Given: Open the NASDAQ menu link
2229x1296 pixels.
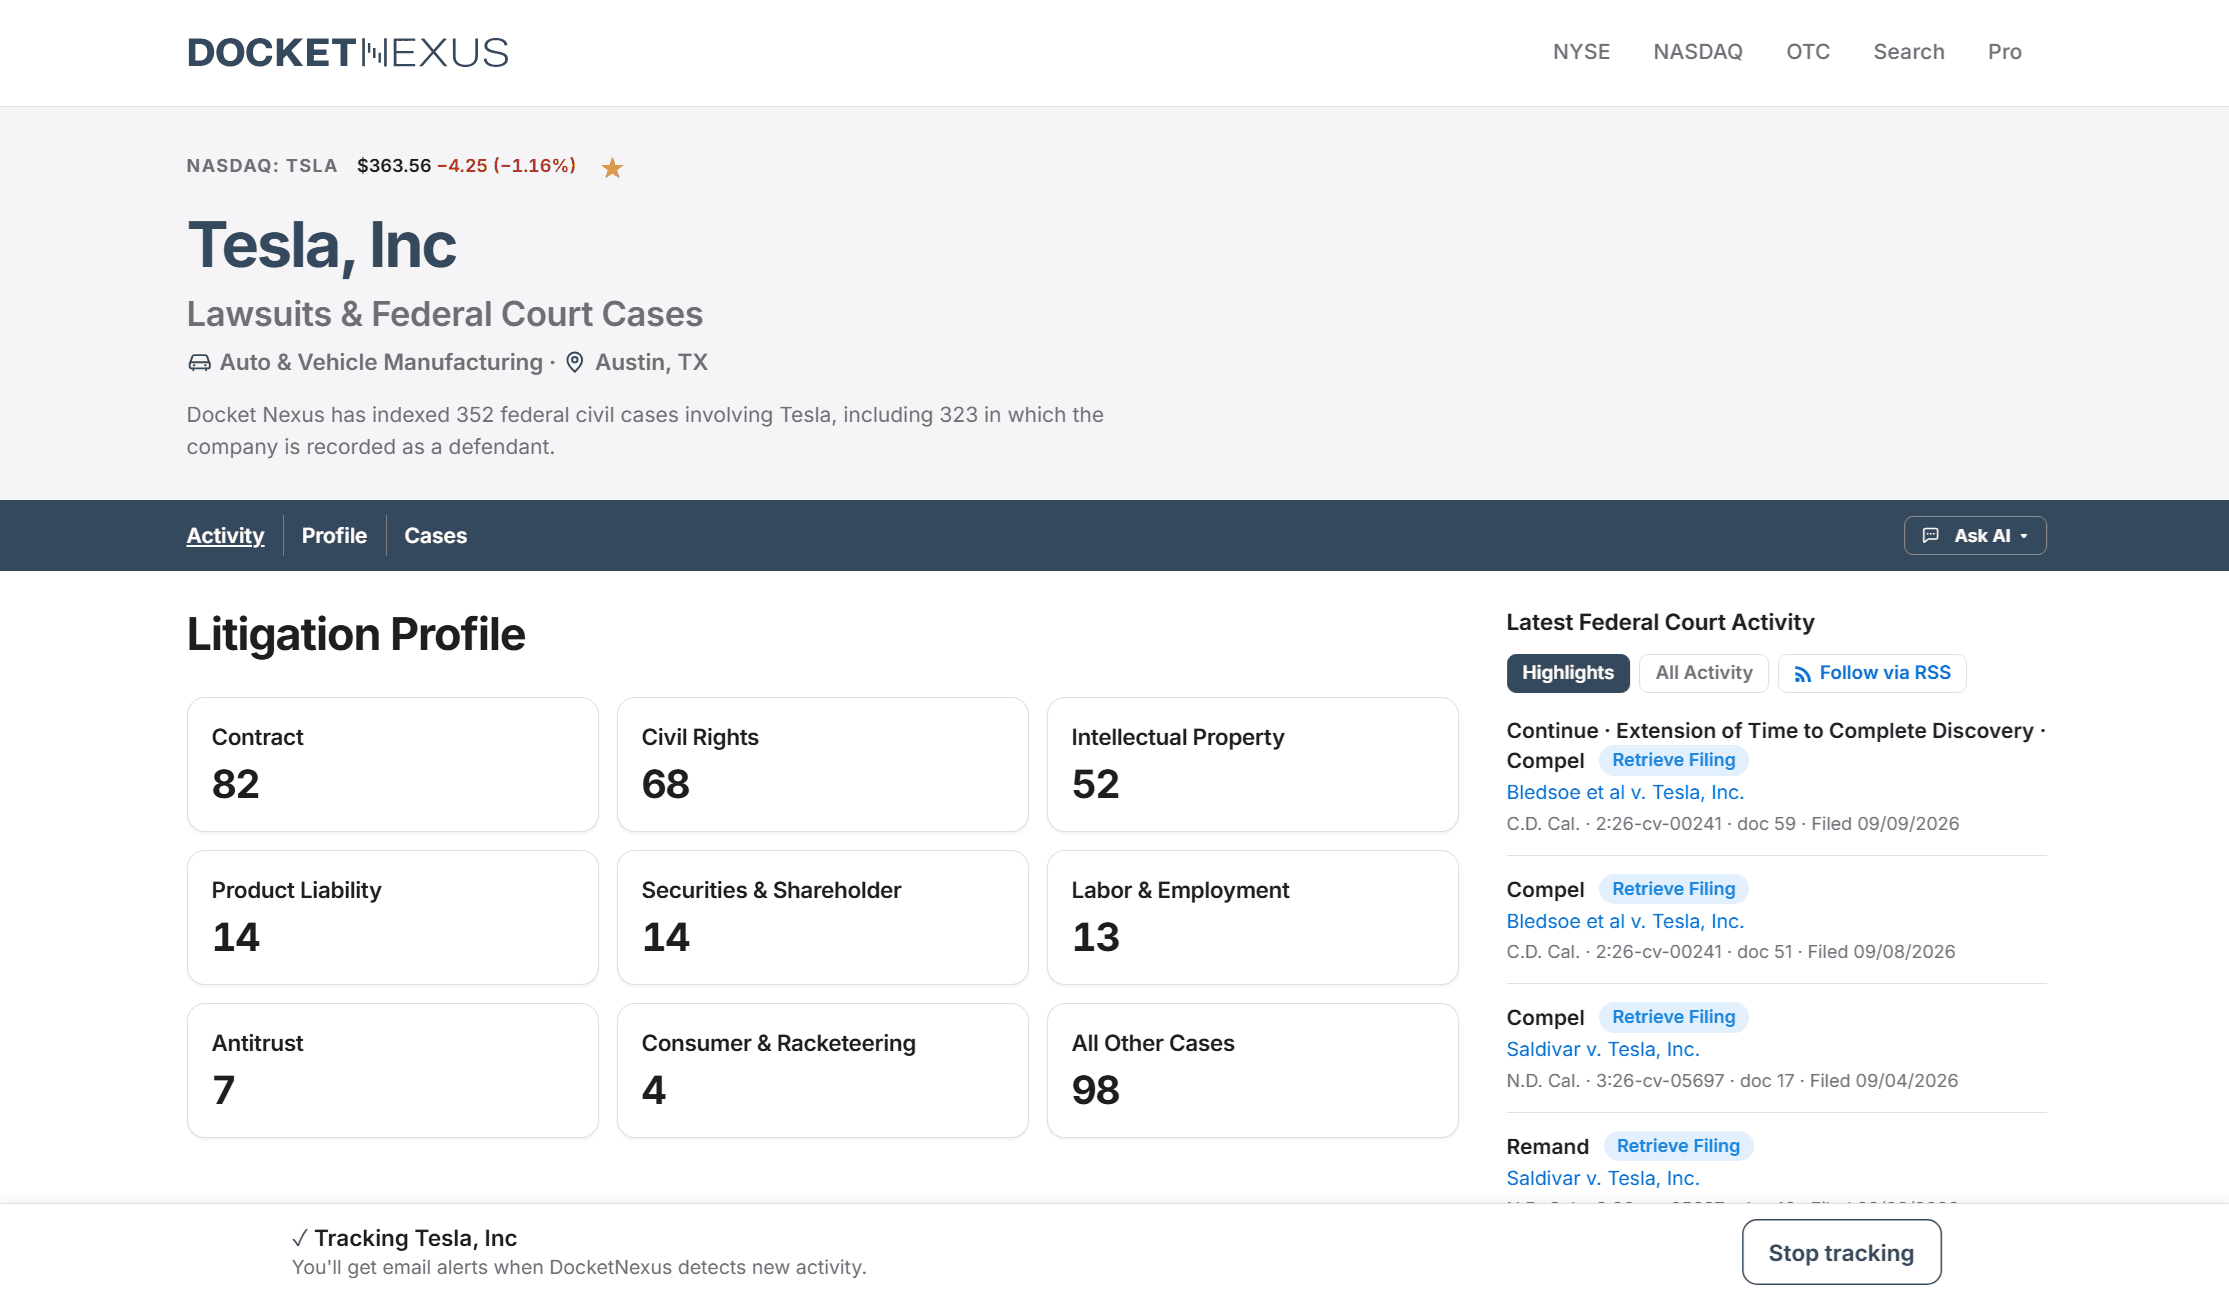Looking at the screenshot, I should 1698,52.
